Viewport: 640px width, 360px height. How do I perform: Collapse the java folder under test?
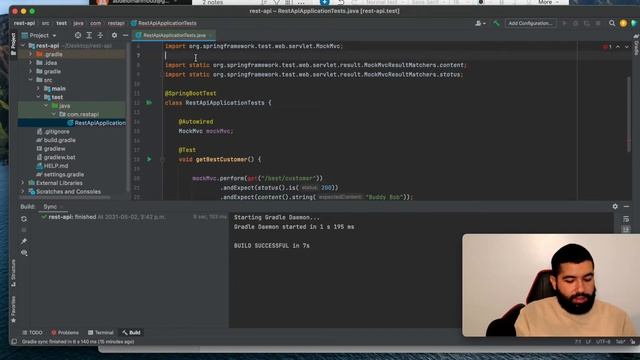tap(46, 106)
